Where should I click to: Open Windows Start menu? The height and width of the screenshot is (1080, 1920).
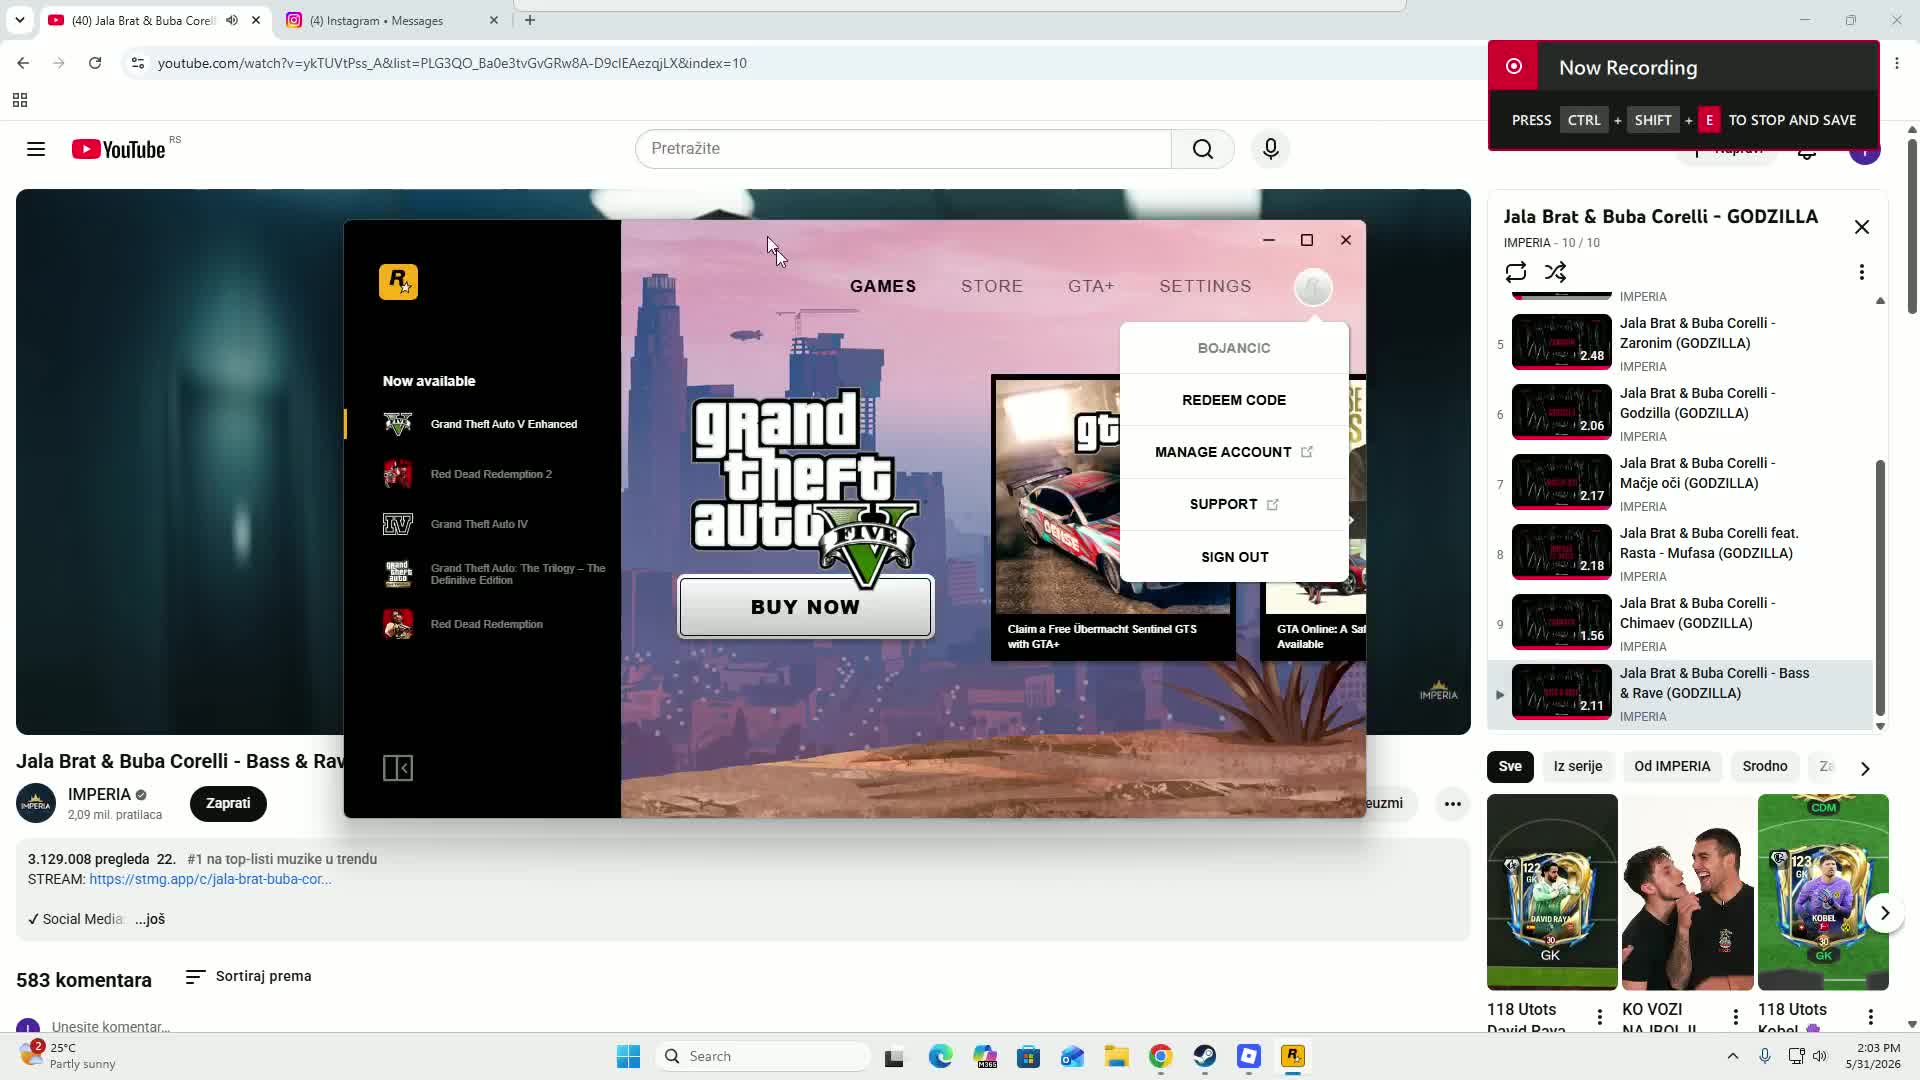click(x=628, y=1056)
